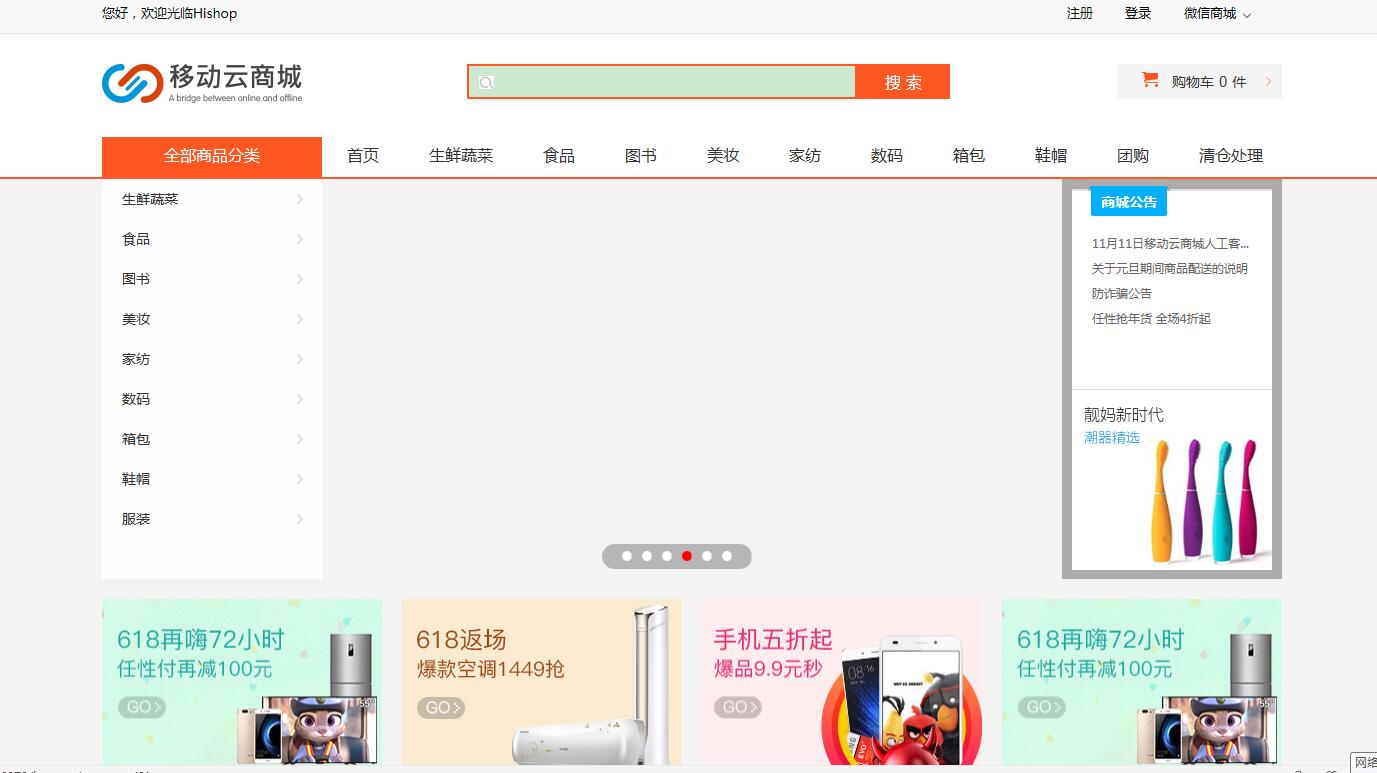Screen dimensions: 1377x773
Task: Click the 靓妈新时代 heading
Action: pyautogui.click(x=1124, y=414)
